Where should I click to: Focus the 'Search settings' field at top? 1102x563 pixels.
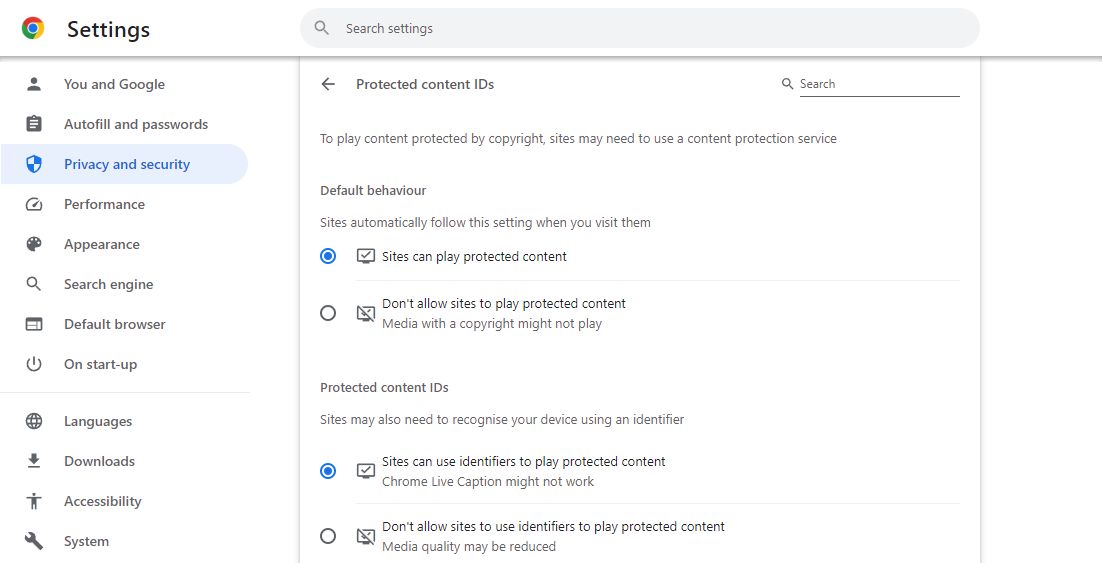(640, 29)
